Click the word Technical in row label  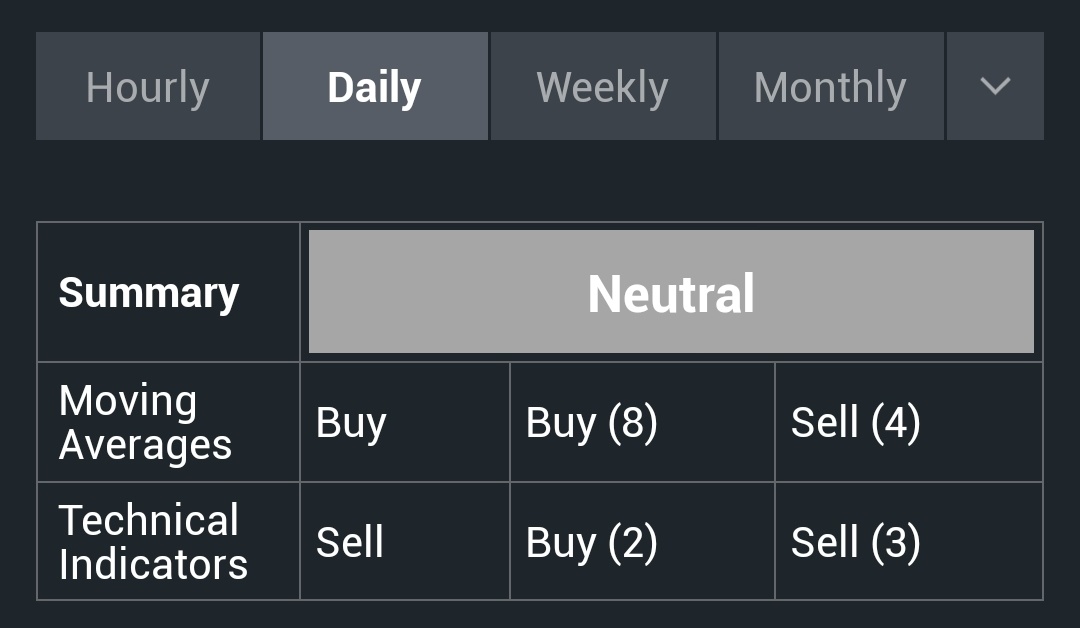coord(149,520)
